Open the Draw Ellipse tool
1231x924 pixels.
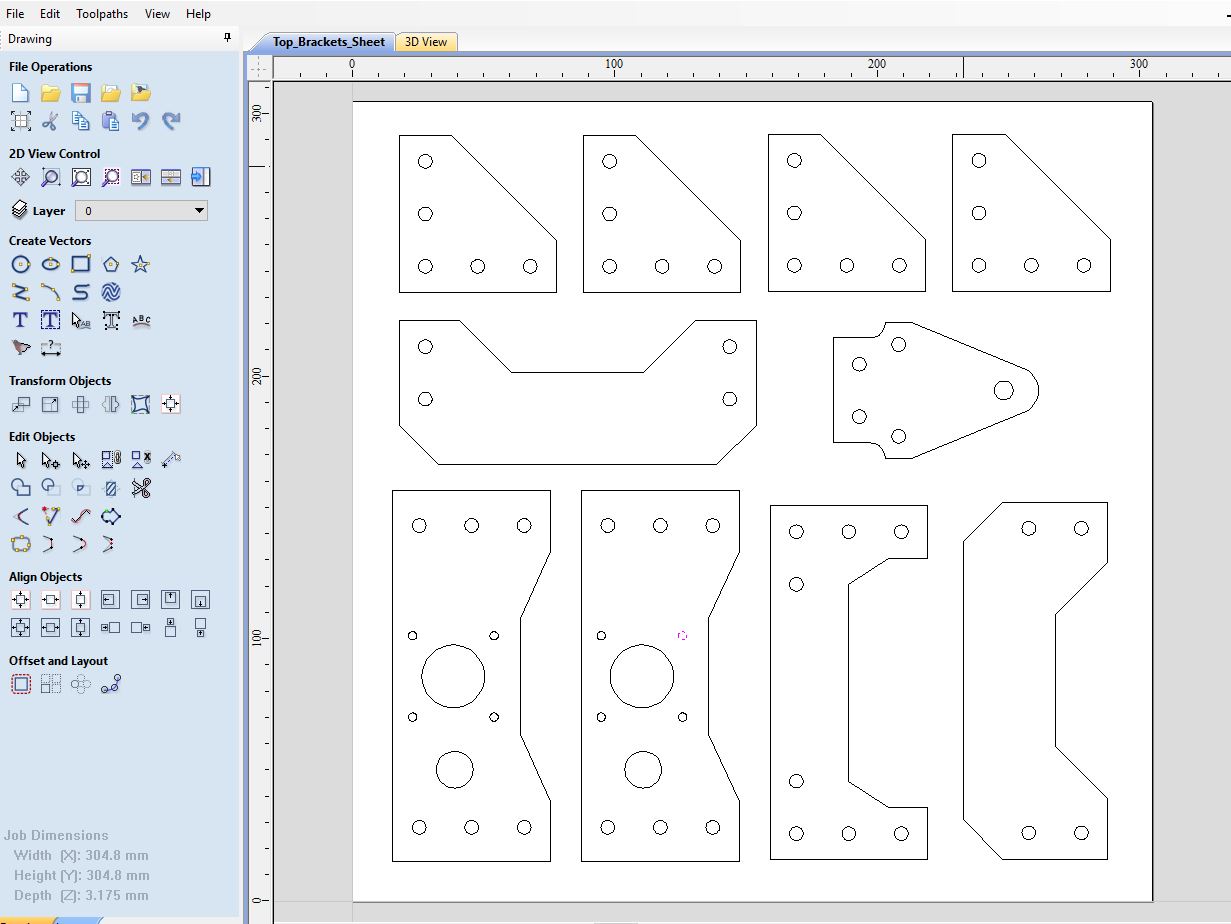point(50,264)
